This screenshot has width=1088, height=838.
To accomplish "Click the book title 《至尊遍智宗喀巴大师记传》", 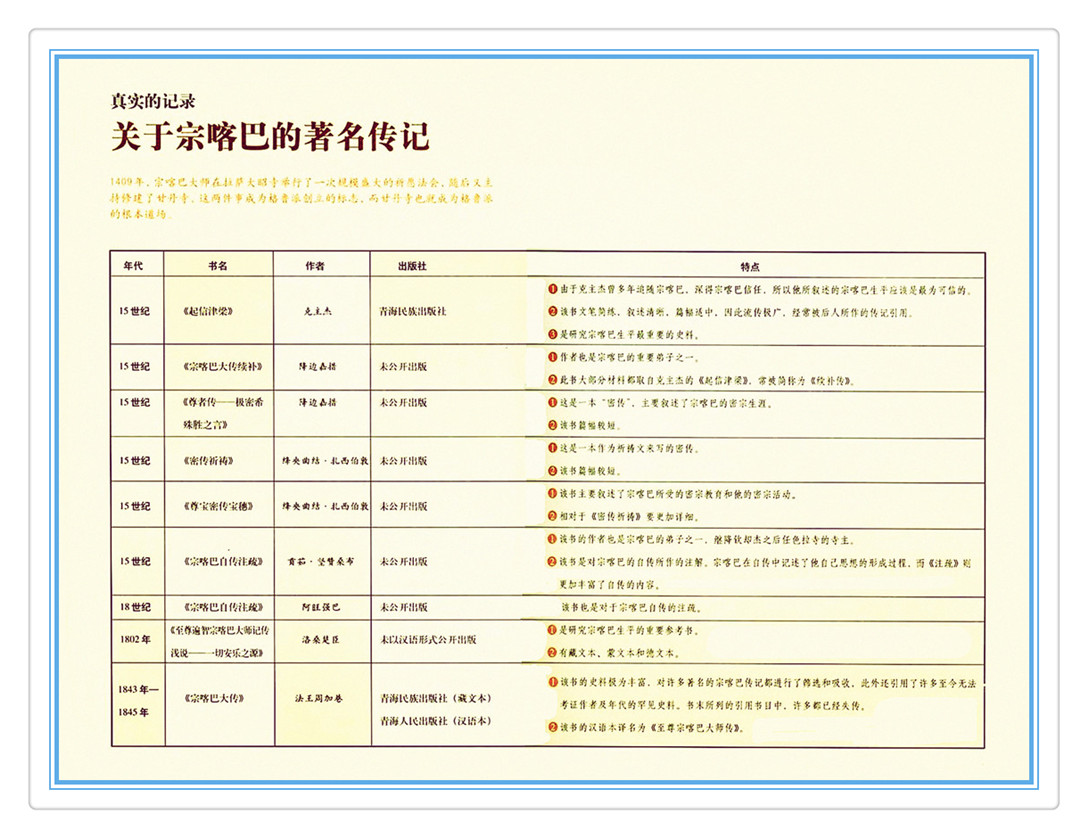I will pyautogui.click(x=219, y=630).
